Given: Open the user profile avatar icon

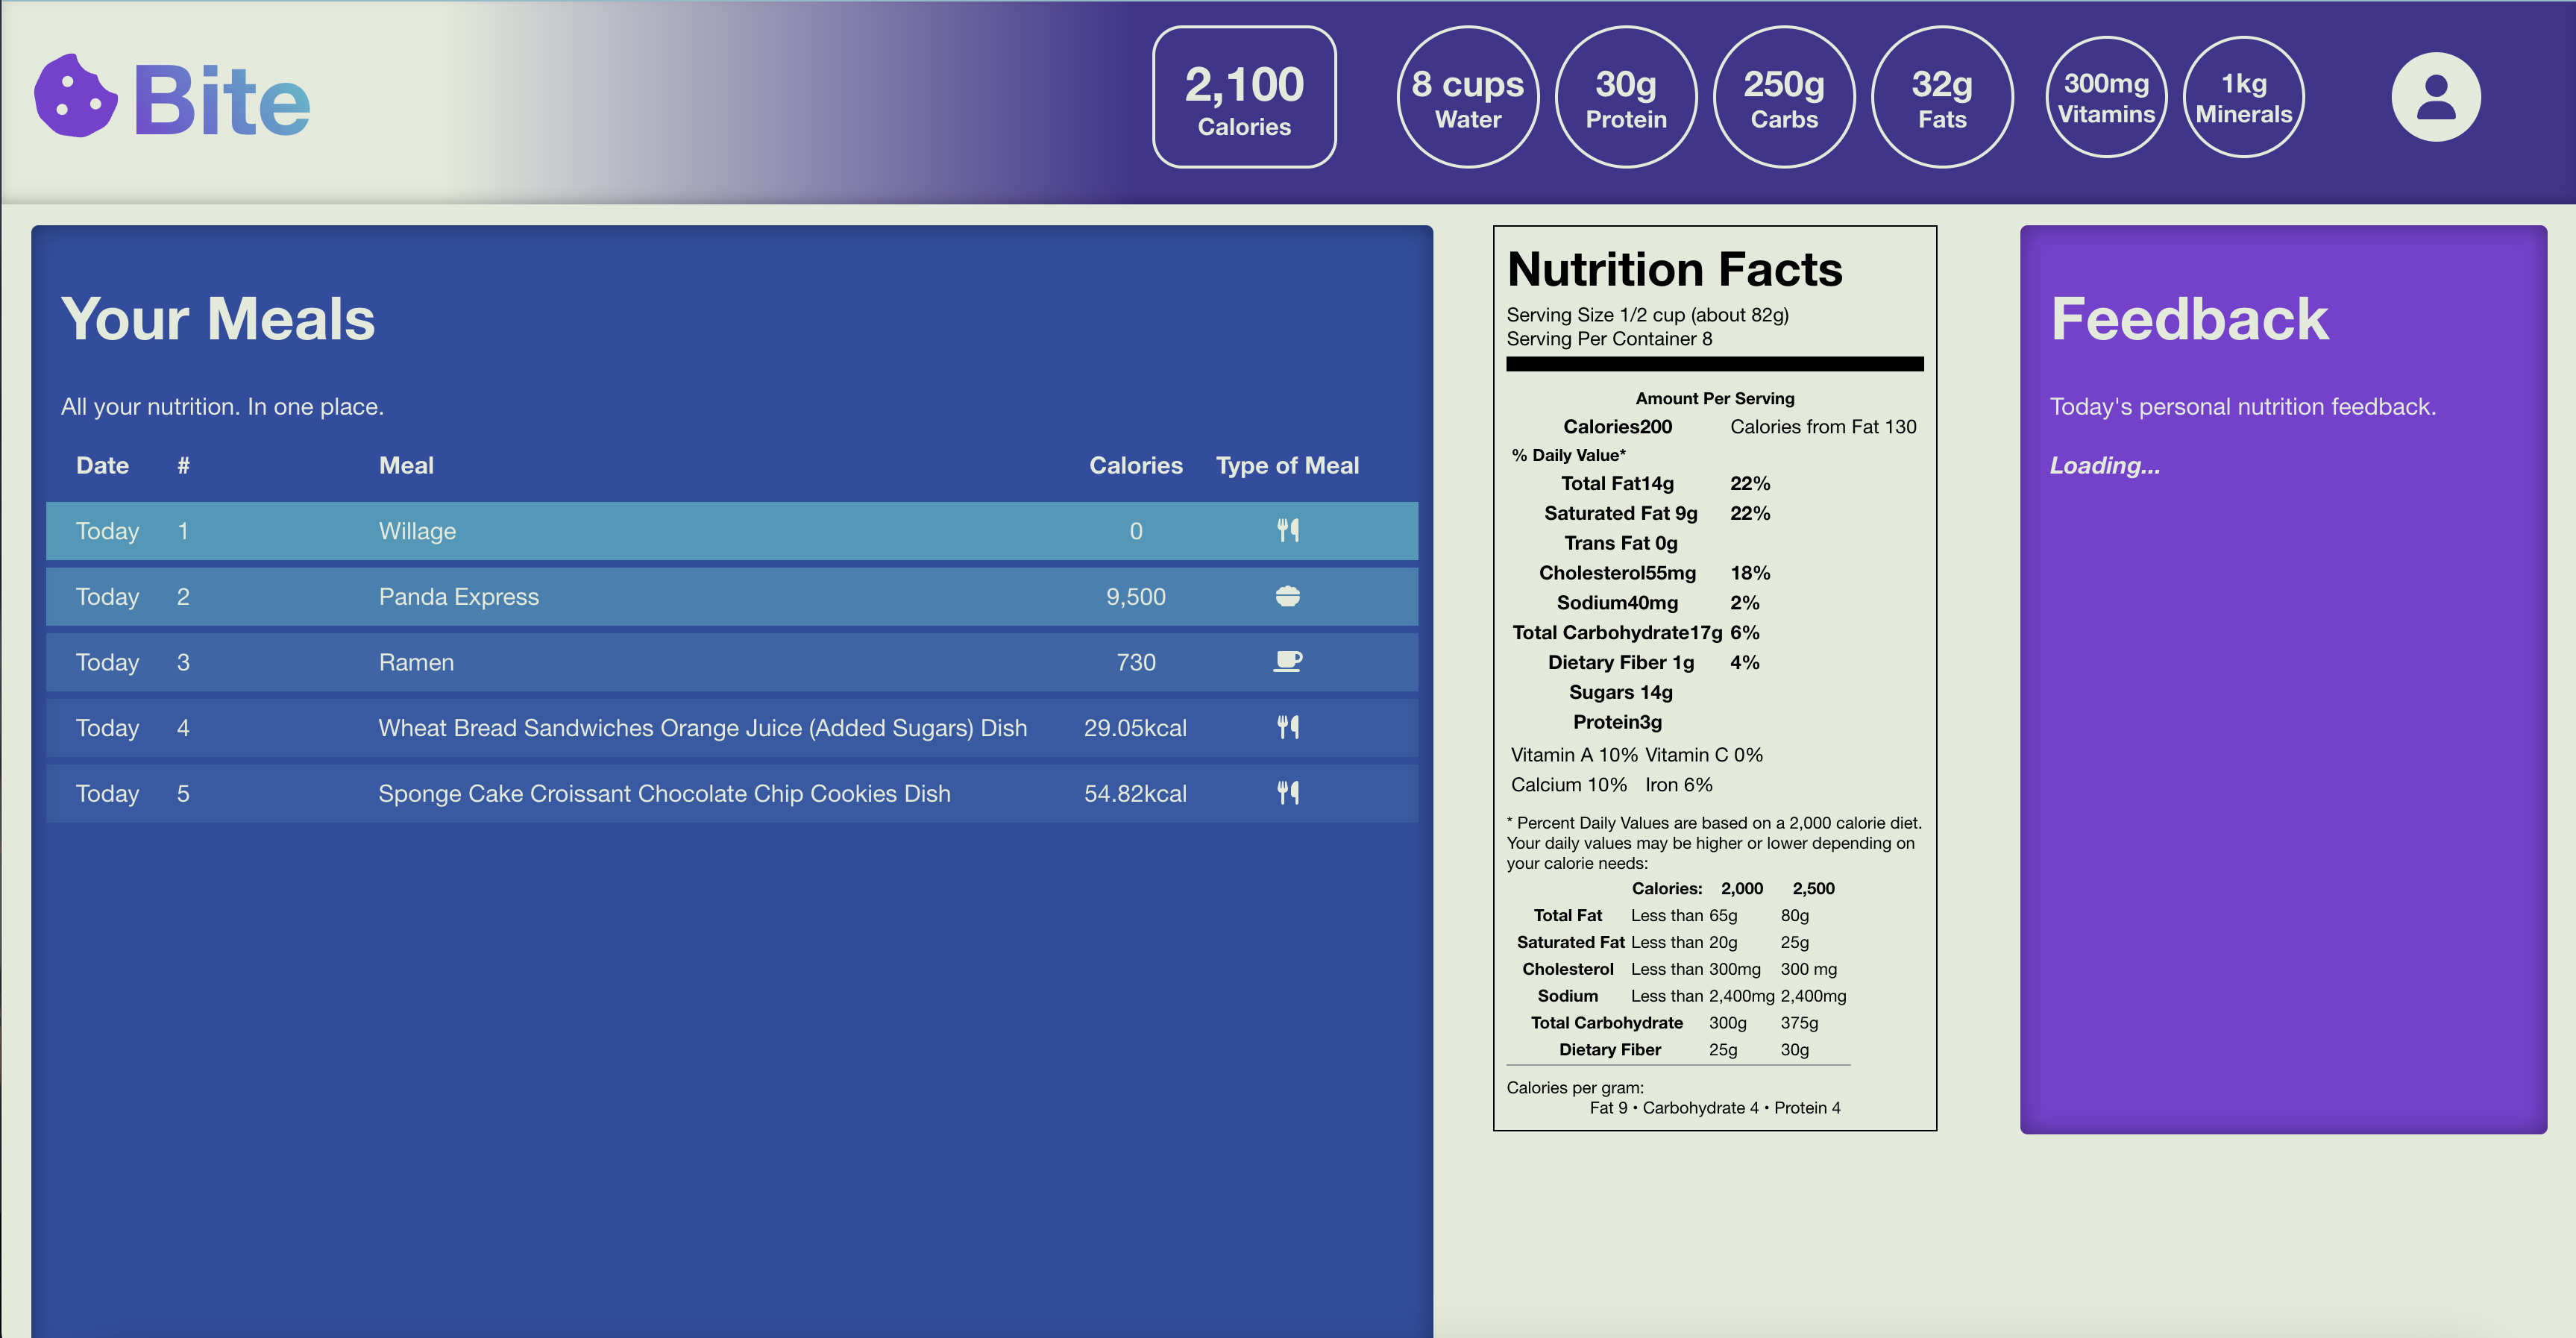Looking at the screenshot, I should [2435, 97].
